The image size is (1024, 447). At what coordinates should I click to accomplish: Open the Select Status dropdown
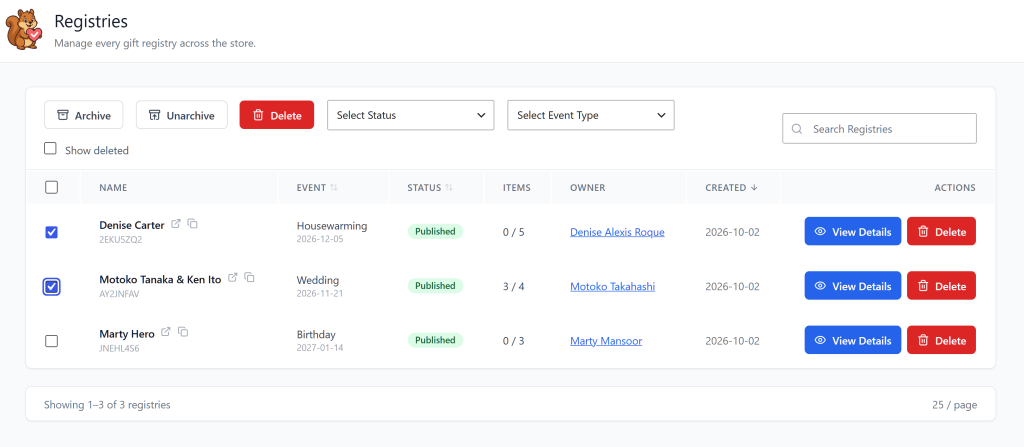click(410, 115)
